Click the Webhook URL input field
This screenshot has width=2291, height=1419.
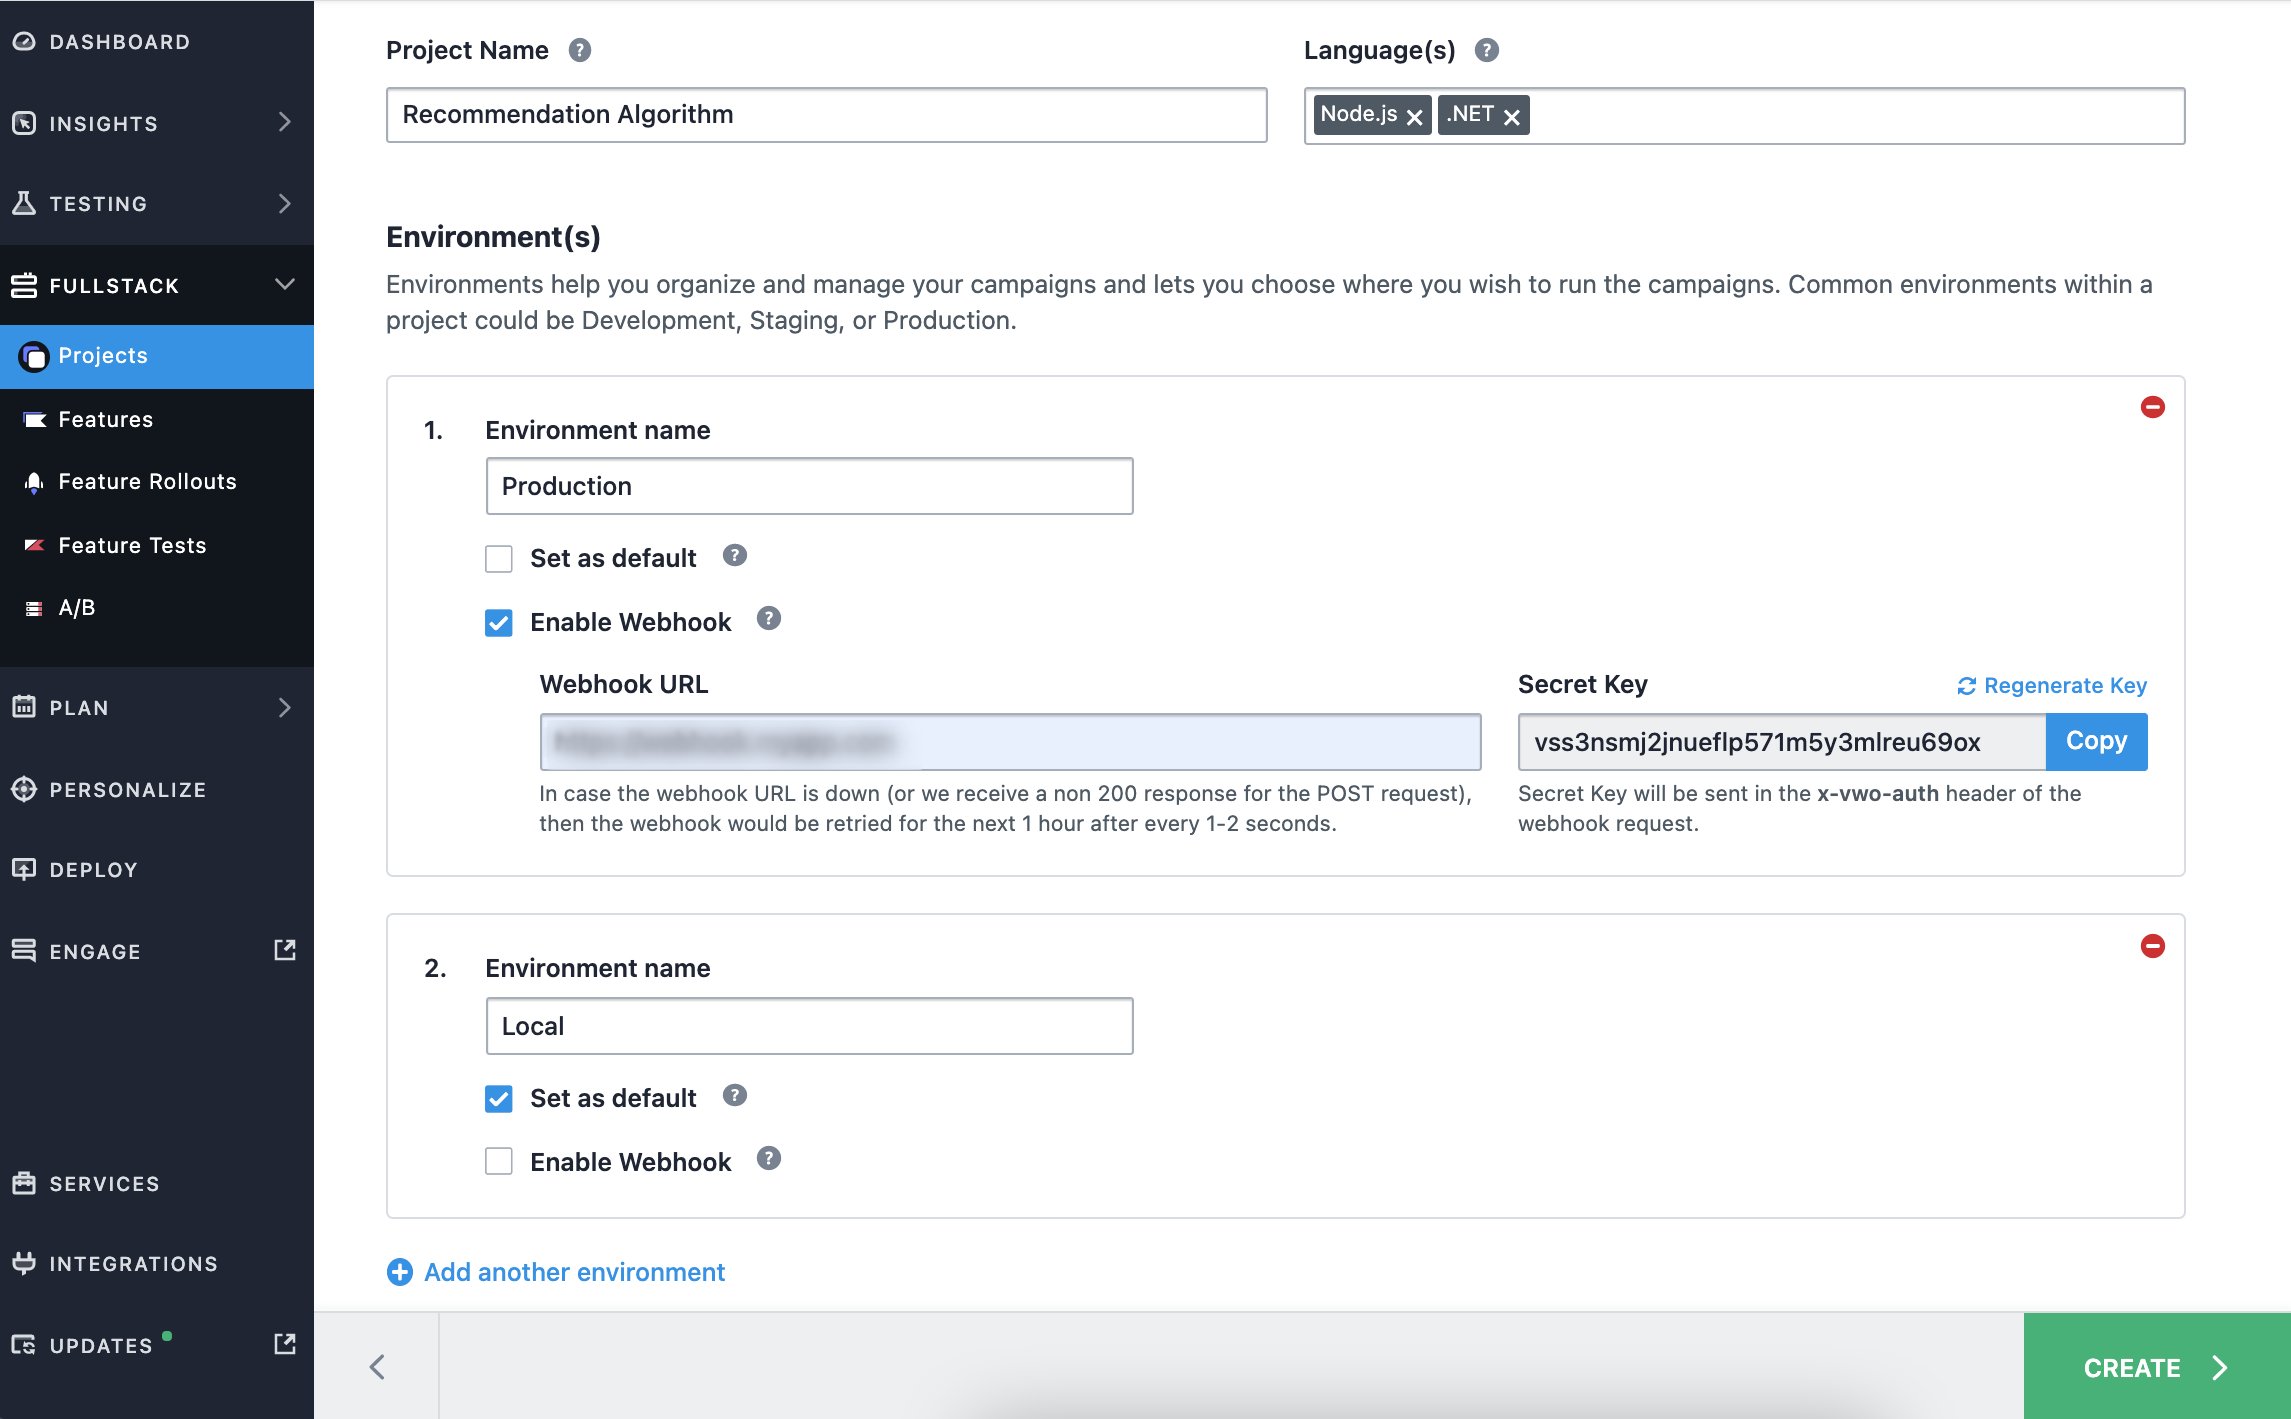tap(1010, 740)
